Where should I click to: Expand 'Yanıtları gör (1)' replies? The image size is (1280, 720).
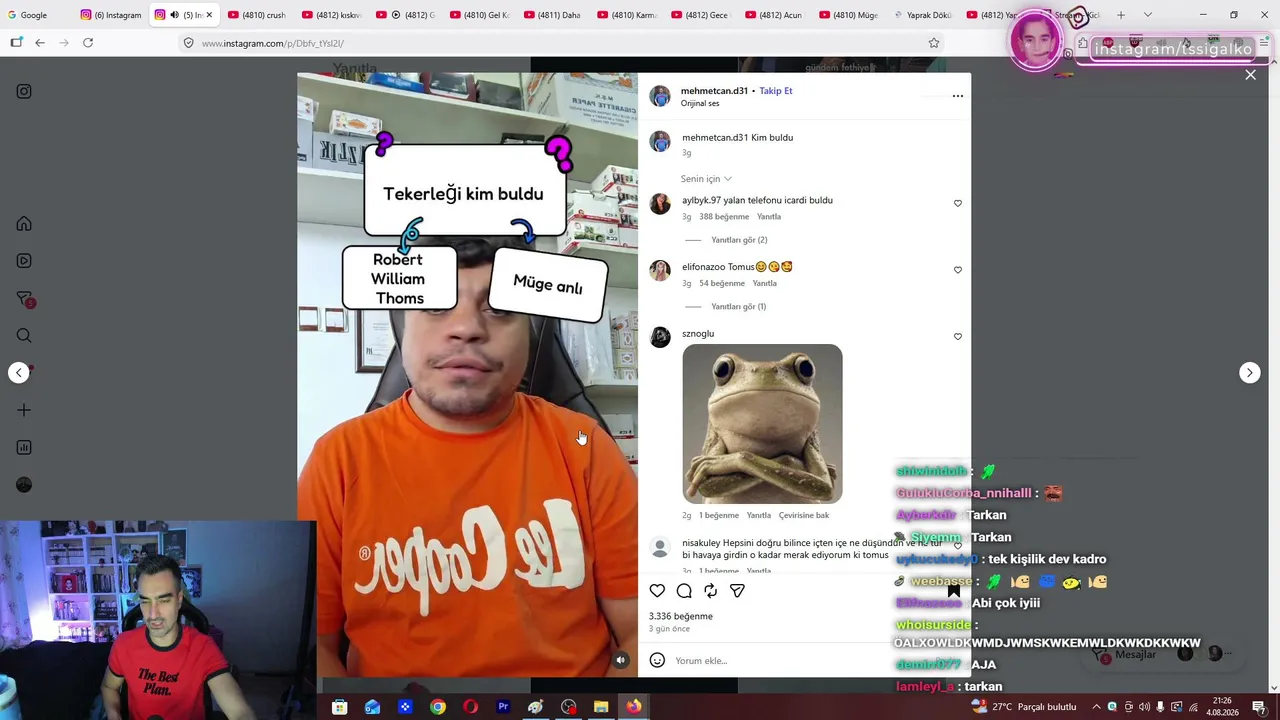point(738,307)
